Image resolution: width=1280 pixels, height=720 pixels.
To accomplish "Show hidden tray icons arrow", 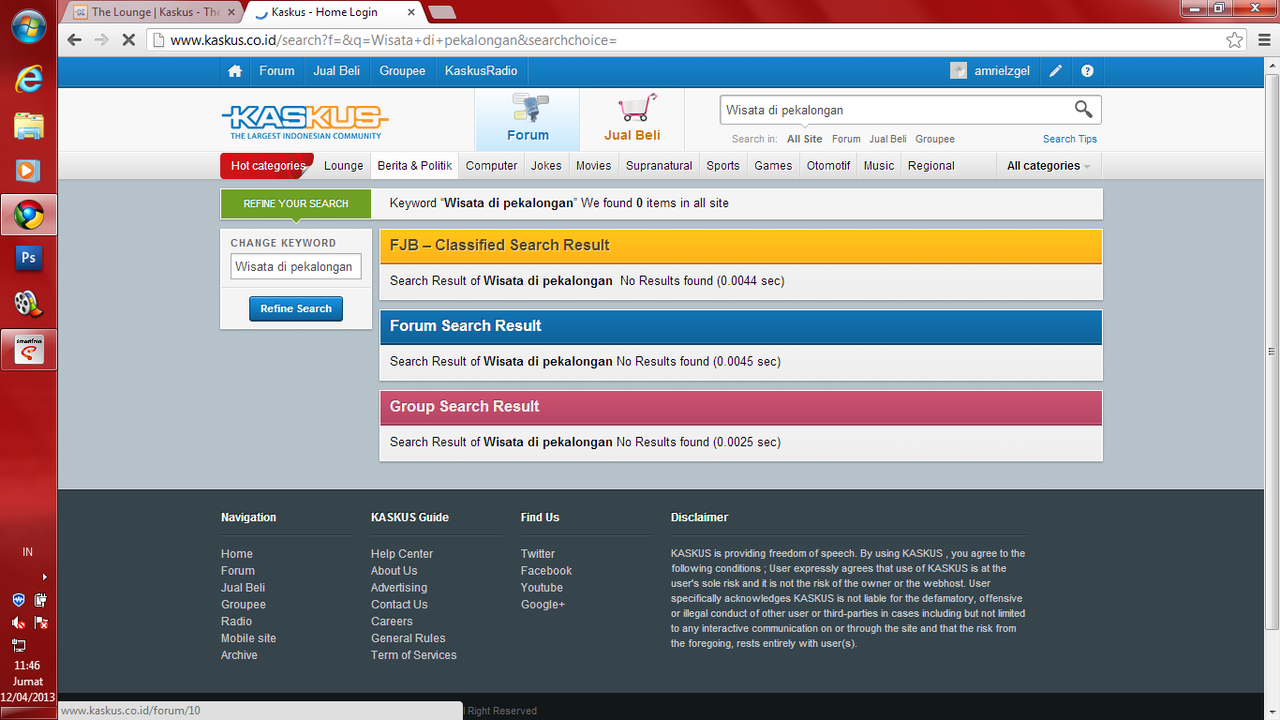I will (x=44, y=576).
